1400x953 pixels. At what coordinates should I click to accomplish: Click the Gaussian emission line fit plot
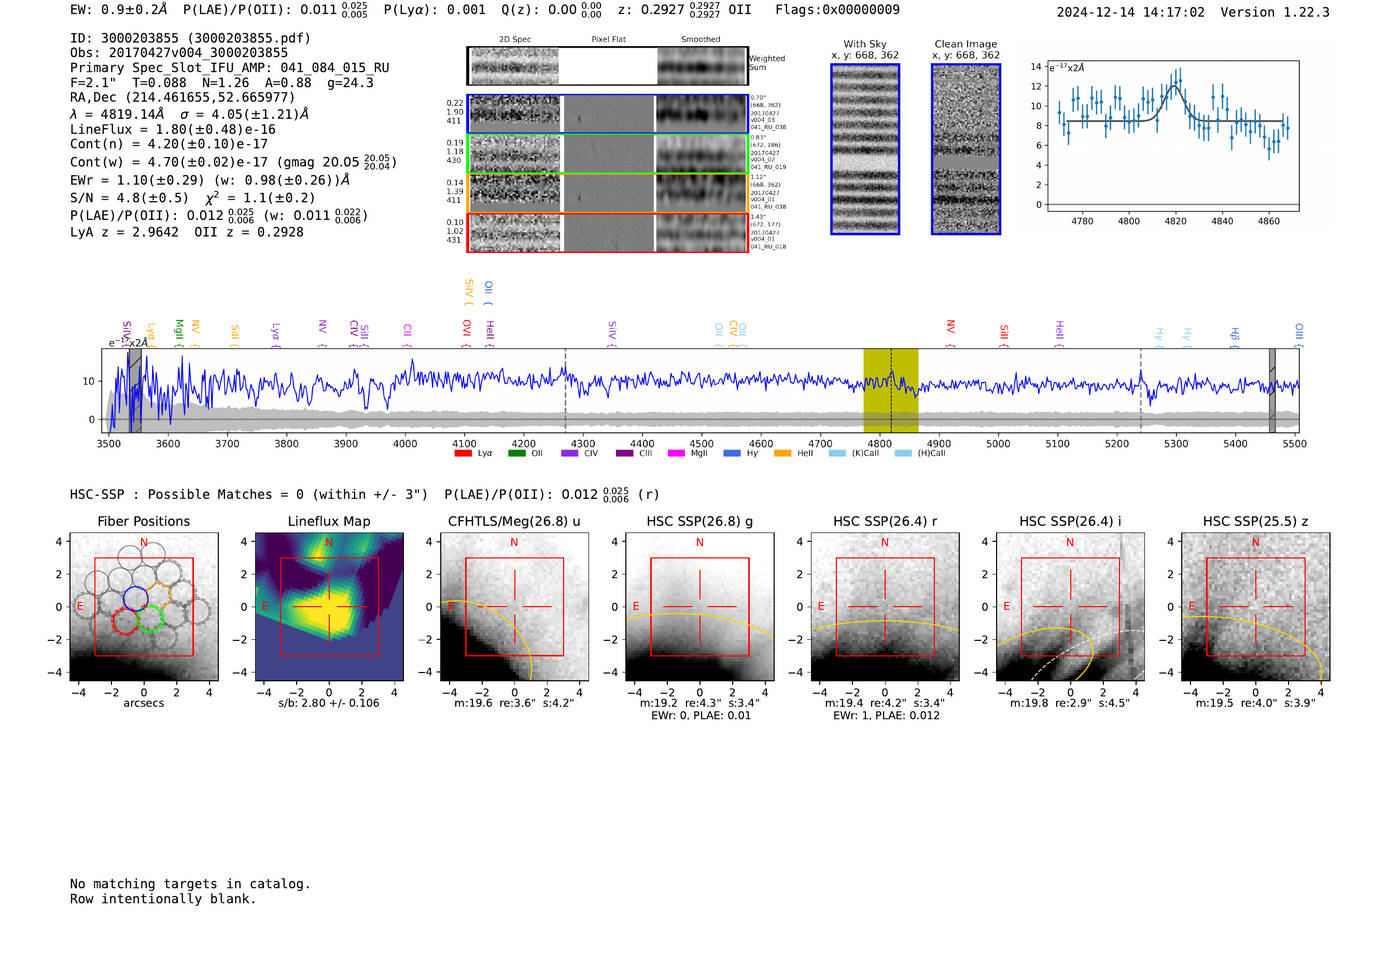tap(1173, 136)
